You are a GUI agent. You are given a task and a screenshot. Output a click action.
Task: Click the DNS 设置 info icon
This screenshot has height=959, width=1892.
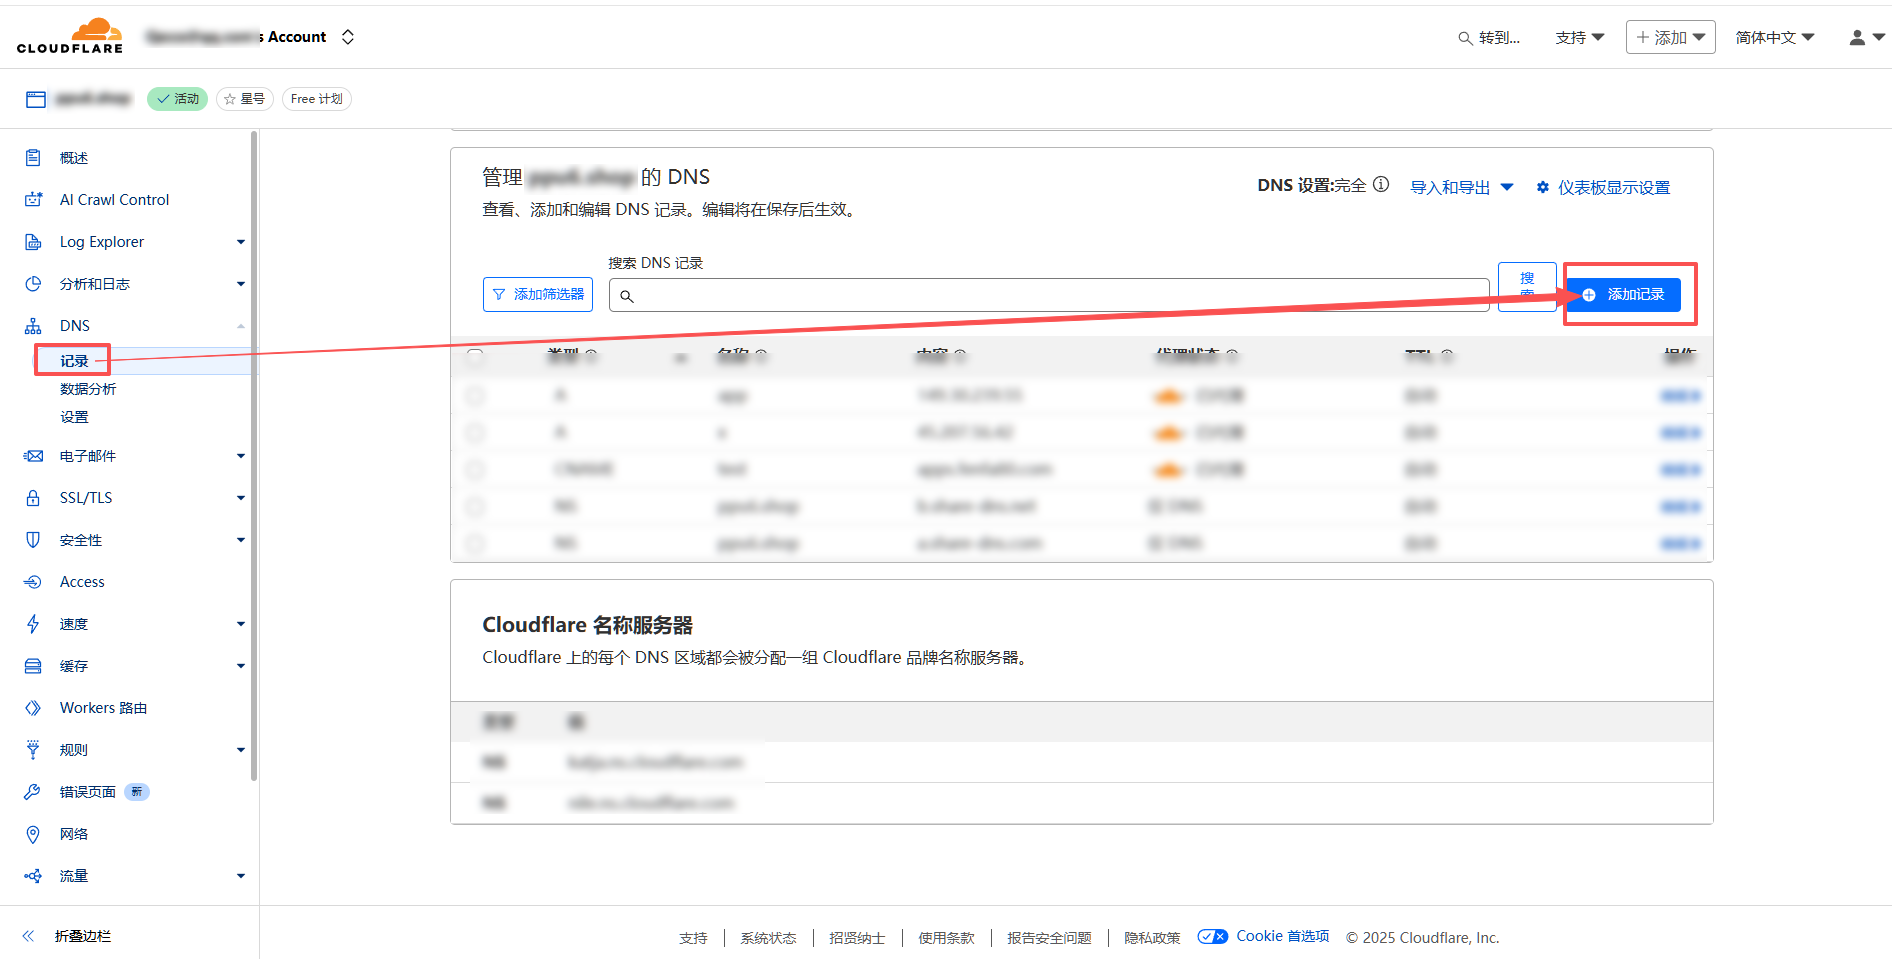pos(1381,185)
